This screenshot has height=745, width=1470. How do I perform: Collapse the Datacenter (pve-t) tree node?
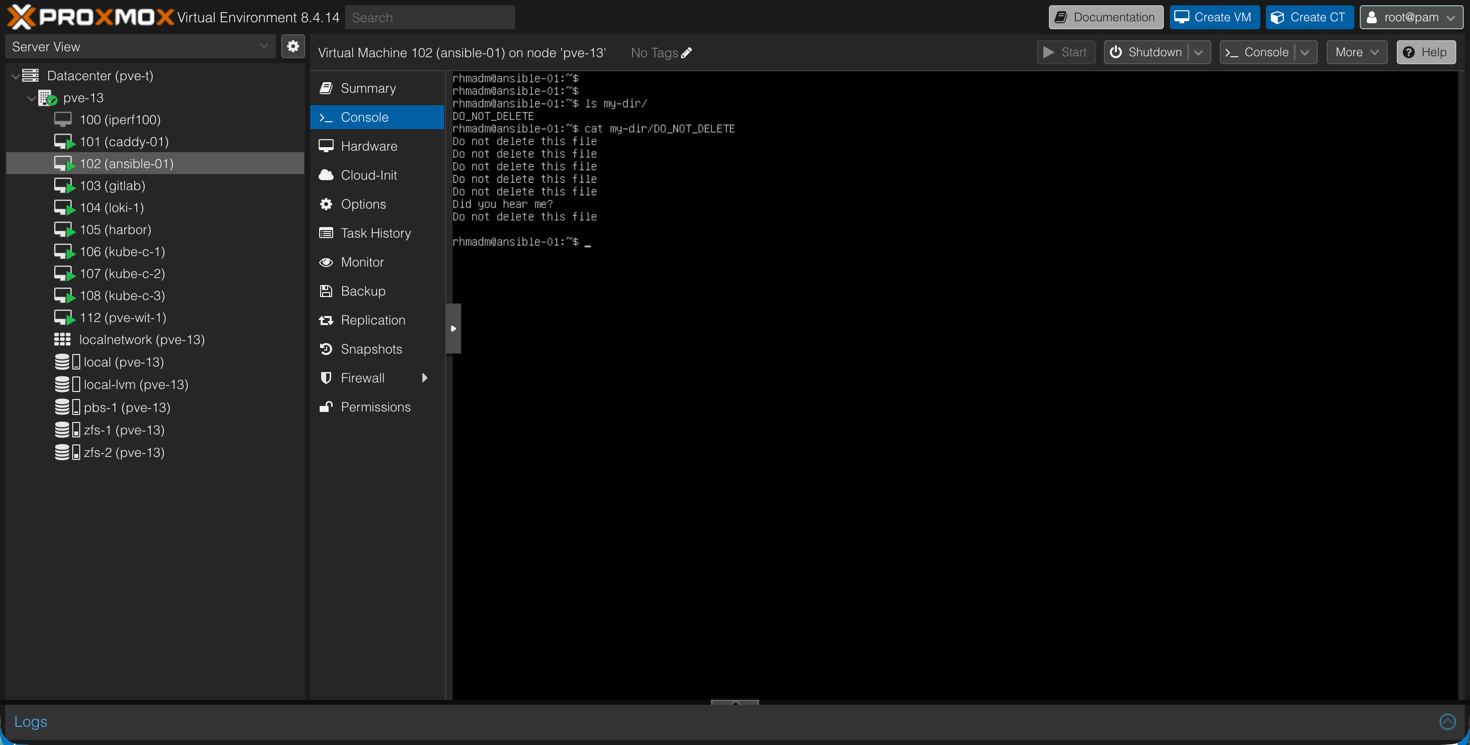[14, 76]
